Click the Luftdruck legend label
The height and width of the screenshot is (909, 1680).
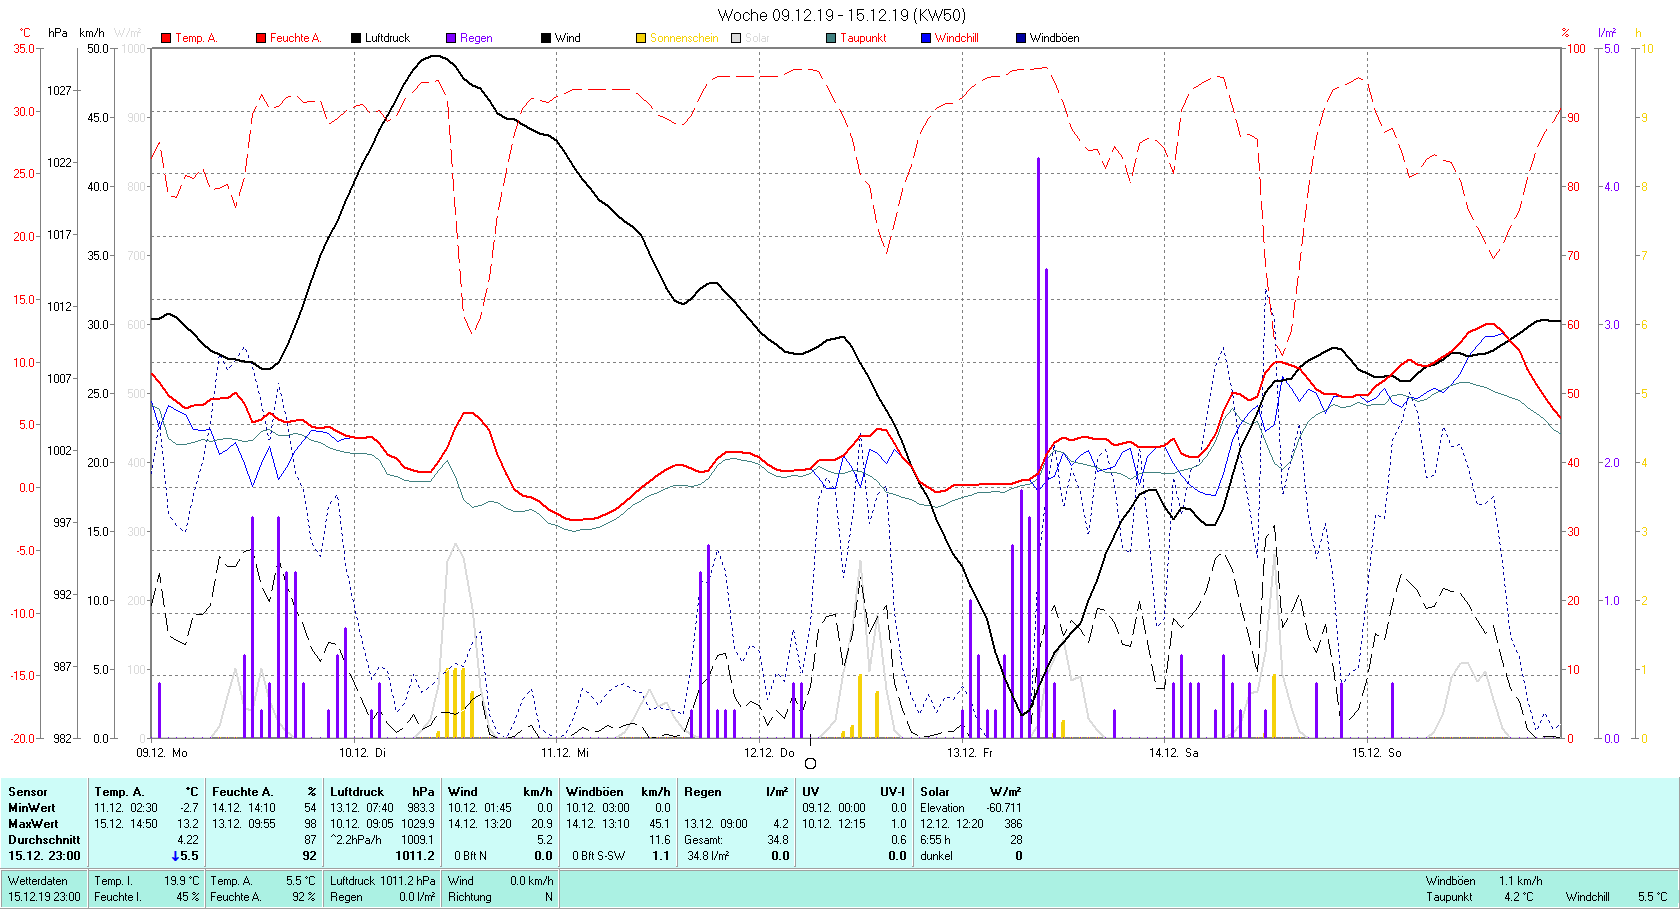pyautogui.click(x=388, y=38)
